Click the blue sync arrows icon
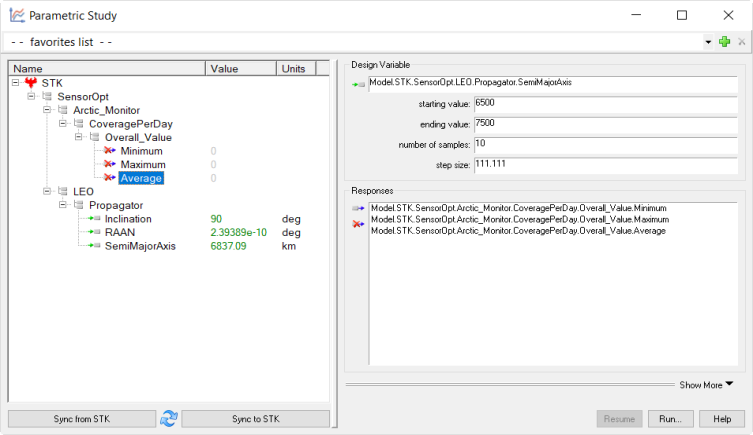Image resolution: width=753 pixels, height=435 pixels. 169,418
